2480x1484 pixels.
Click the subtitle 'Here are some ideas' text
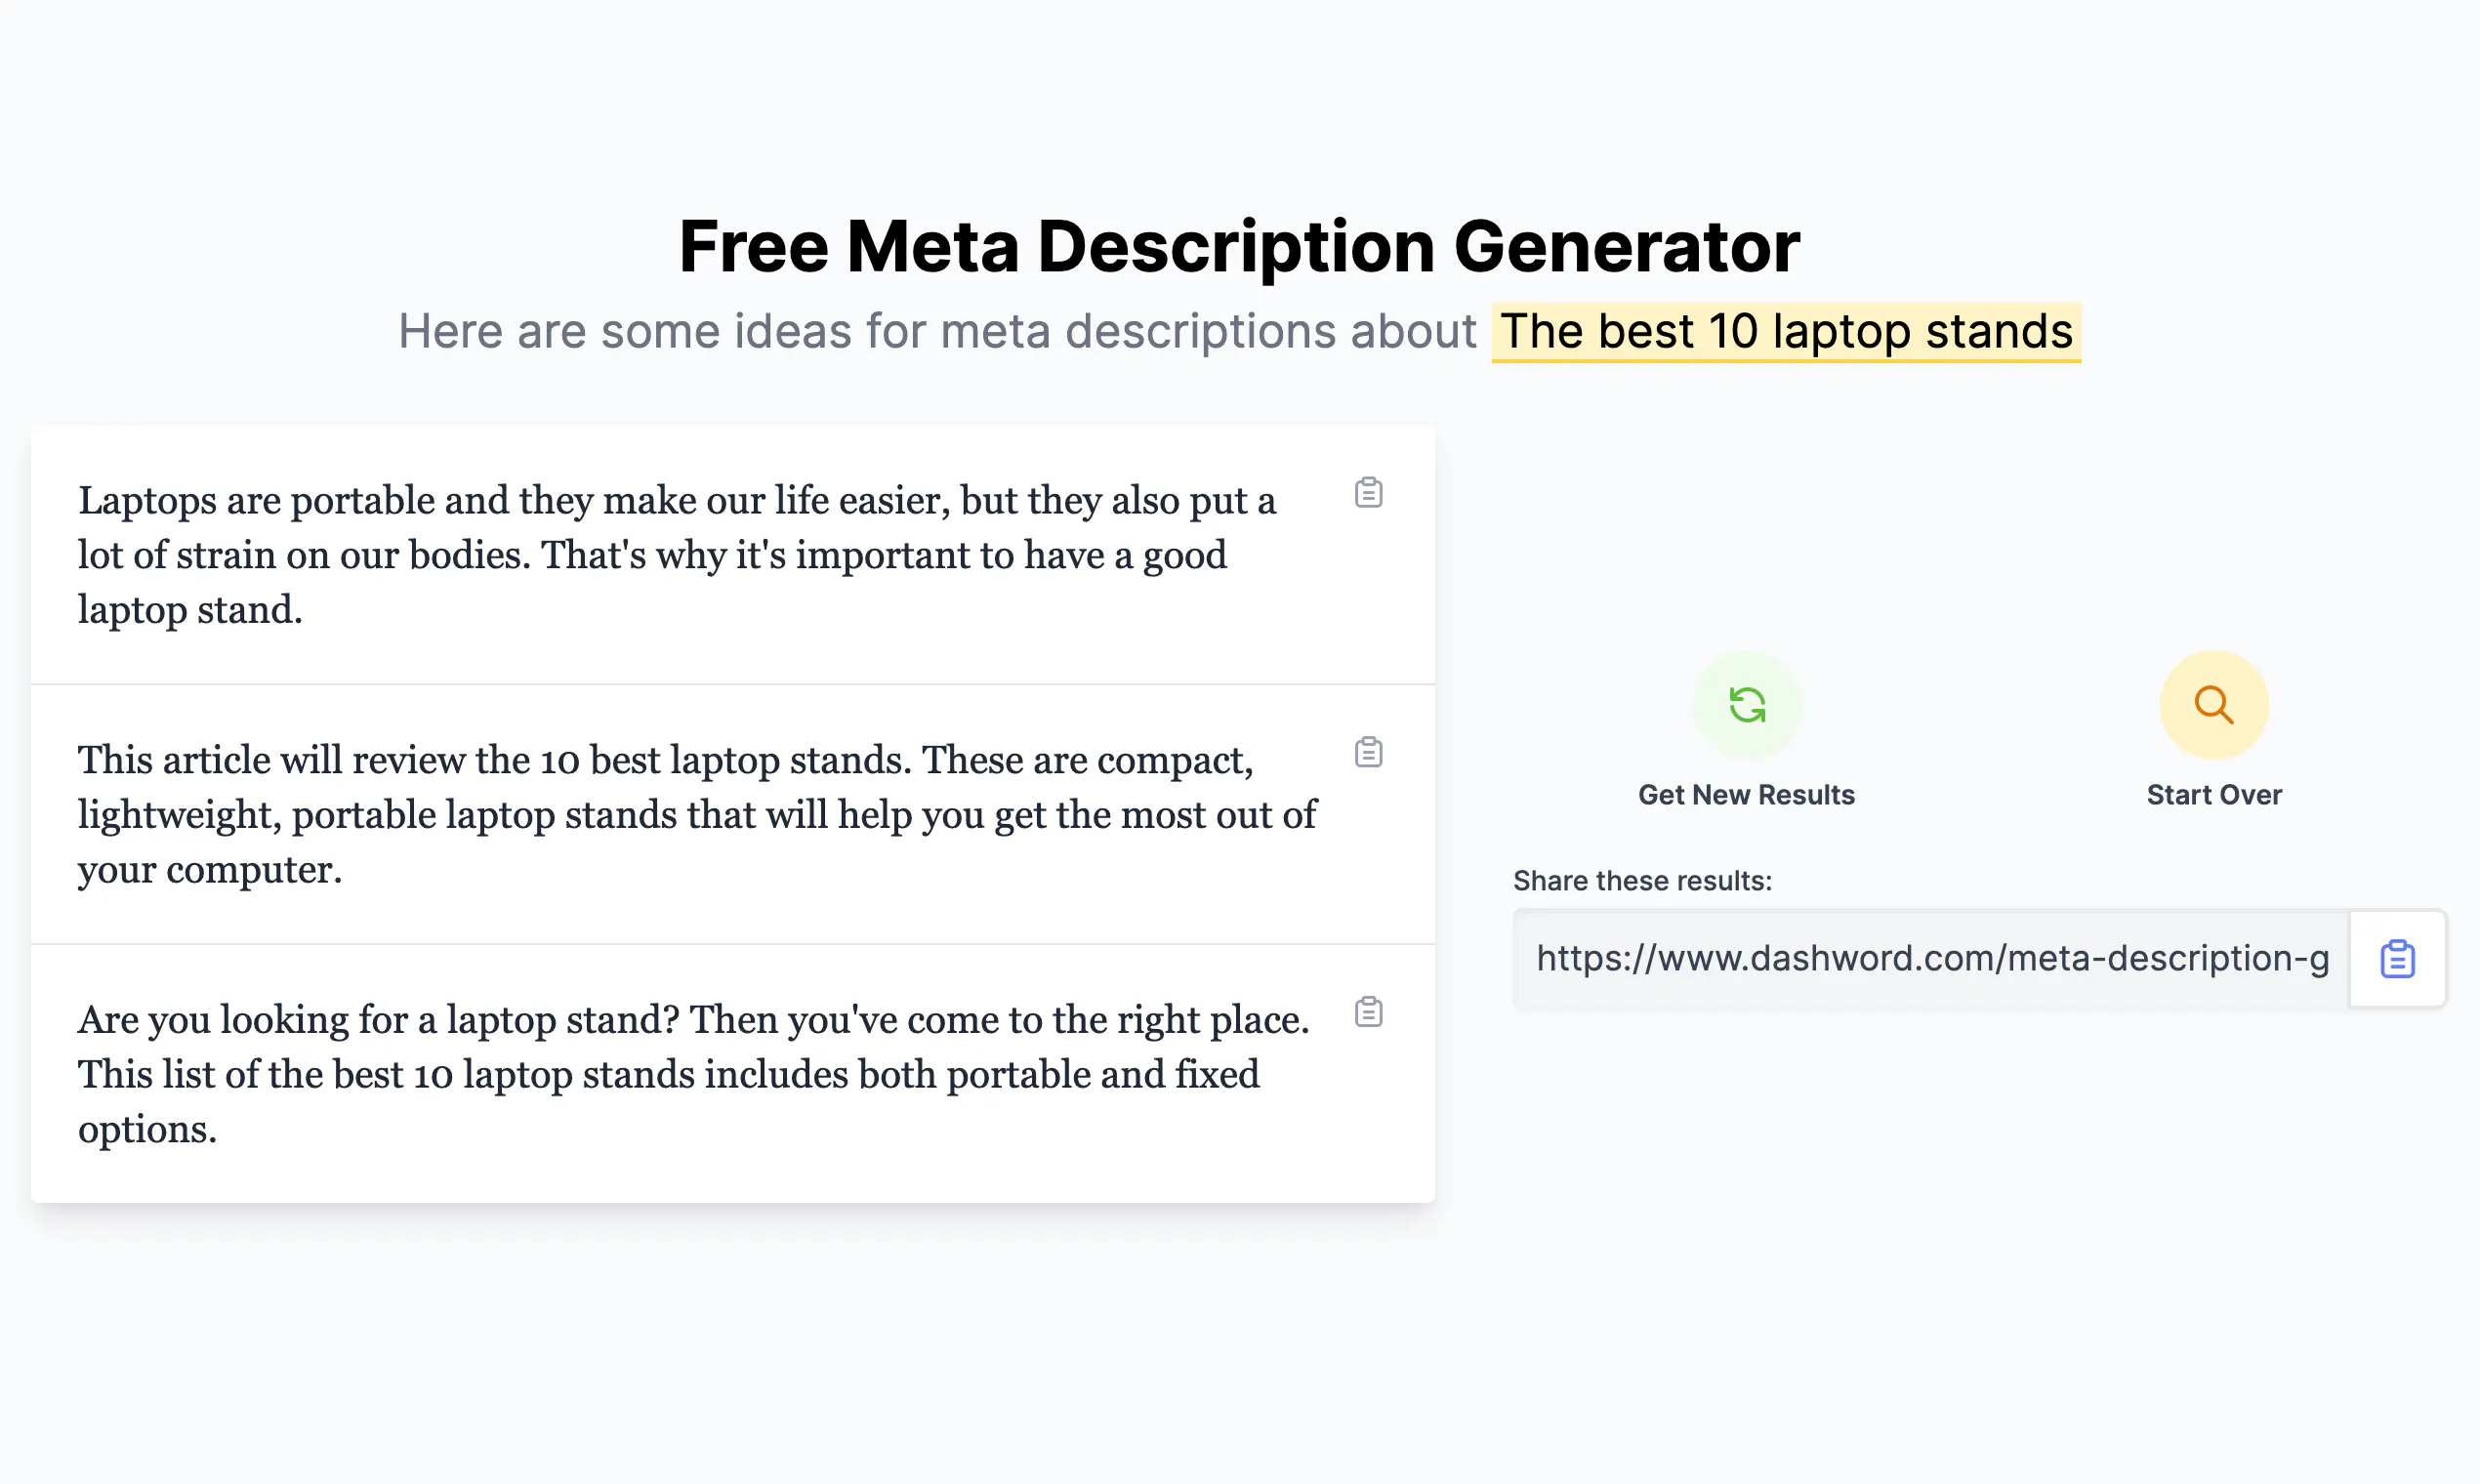pos(937,332)
